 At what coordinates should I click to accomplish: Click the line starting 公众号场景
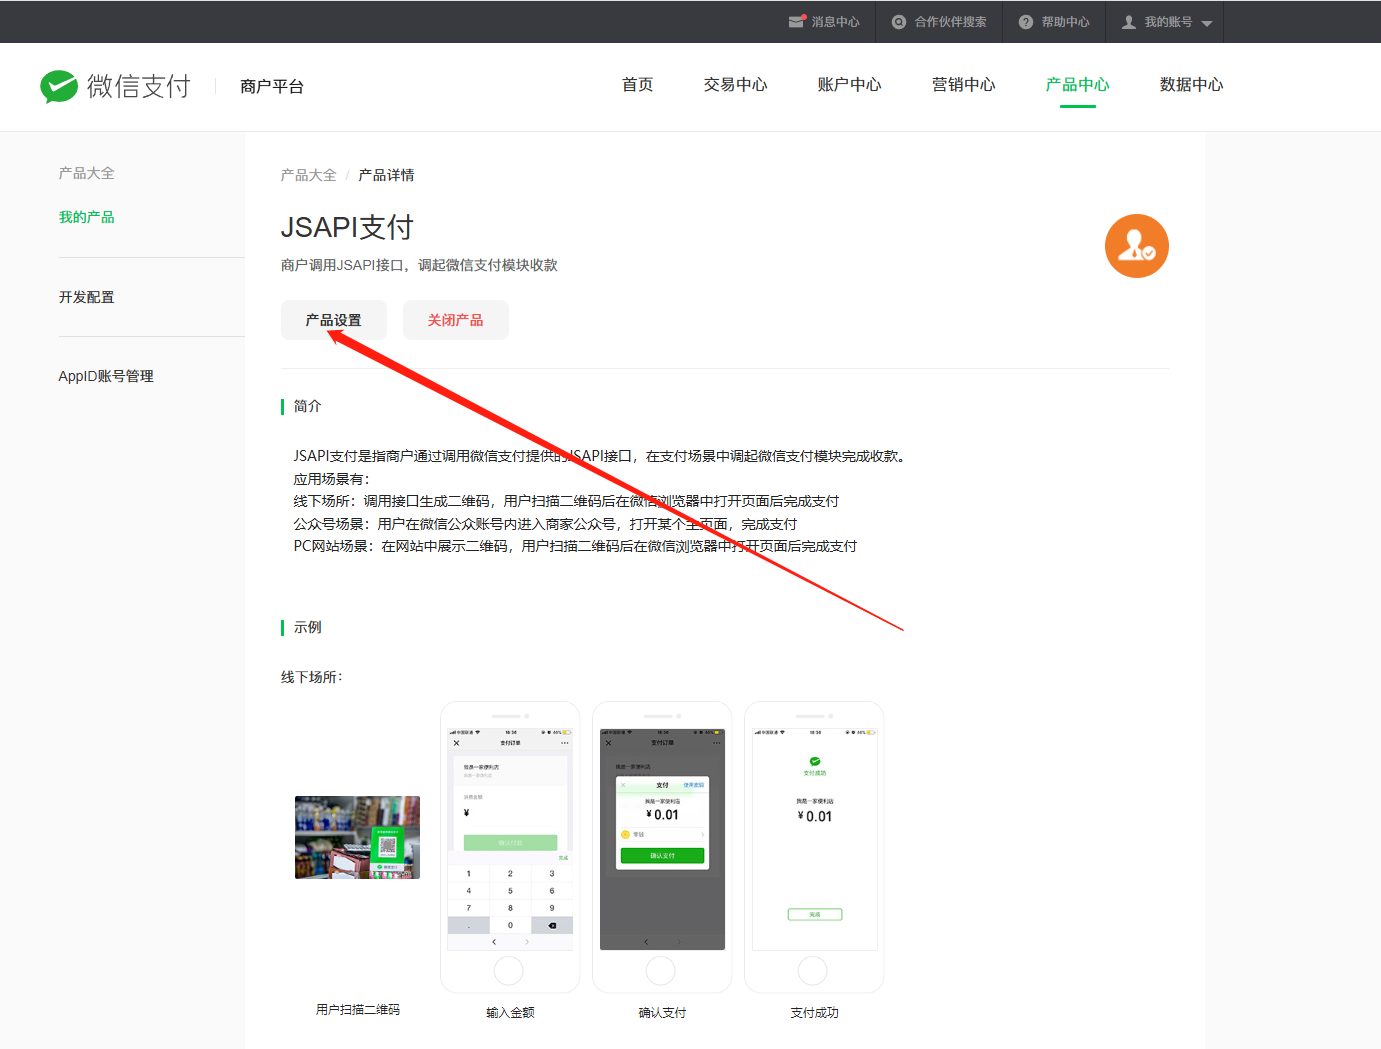pos(545,524)
